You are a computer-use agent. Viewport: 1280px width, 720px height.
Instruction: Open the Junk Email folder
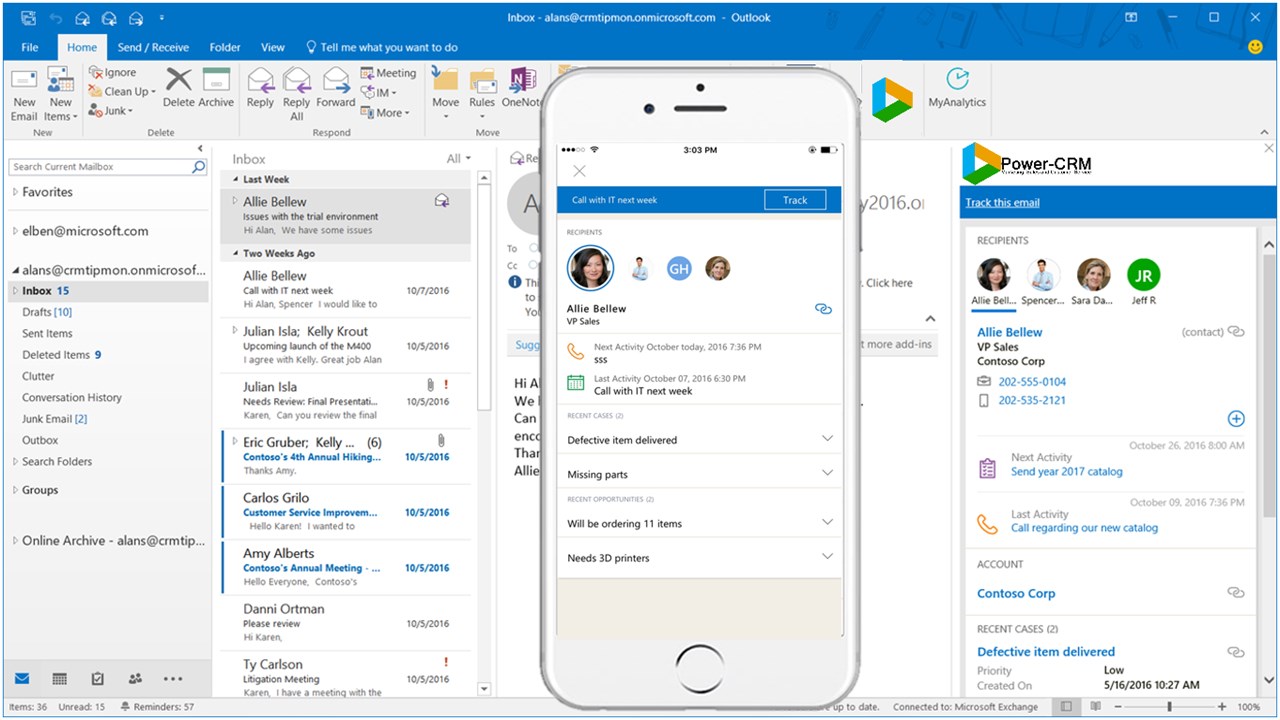54,419
